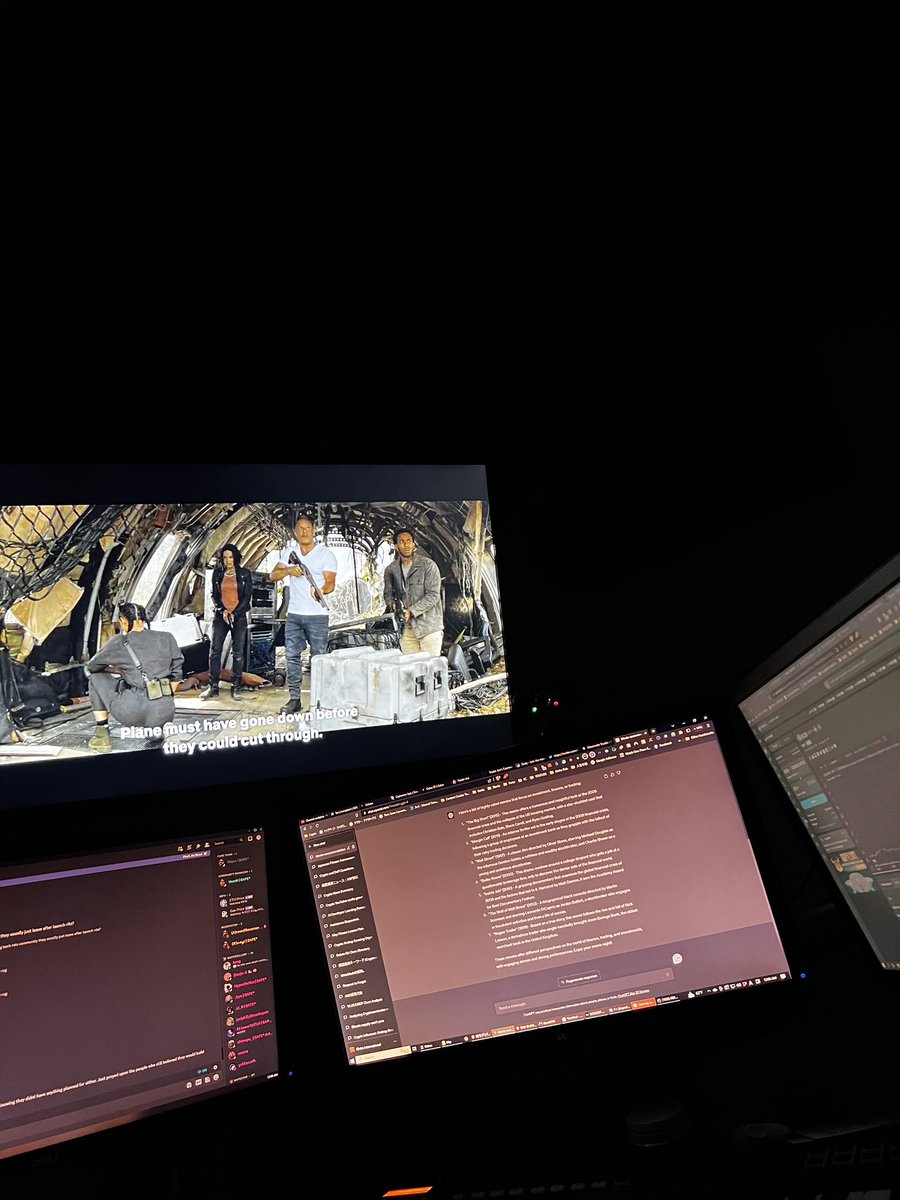Switch to the active ChatGPT browser tab
The height and width of the screenshot is (1200, 900).
(370, 810)
